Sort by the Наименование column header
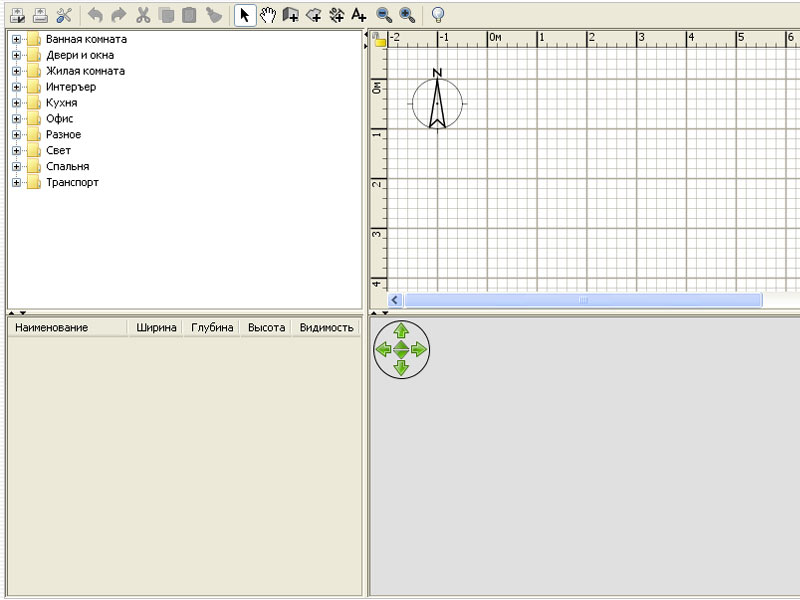Image resolution: width=800 pixels, height=600 pixels. tap(68, 328)
